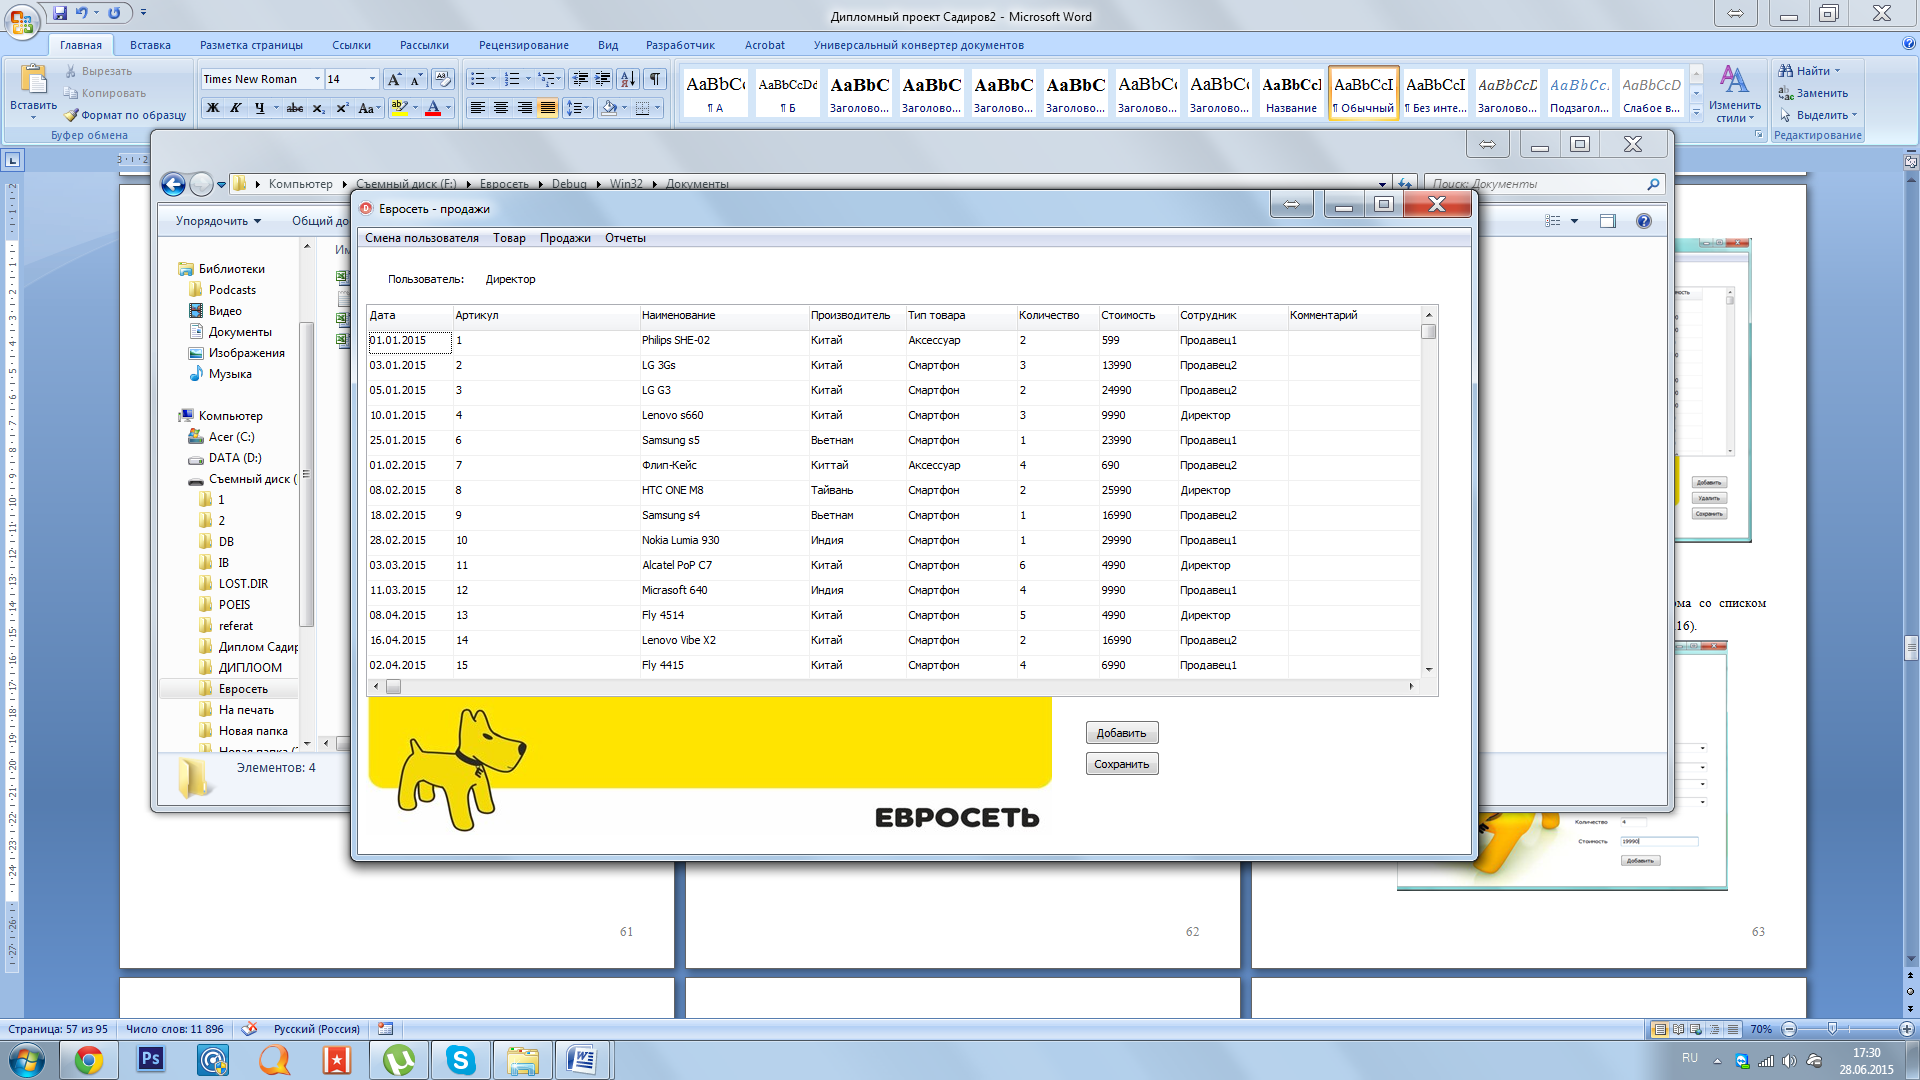The image size is (1920, 1080).
Task: Click the Изменить стили button
Action: [1734, 94]
